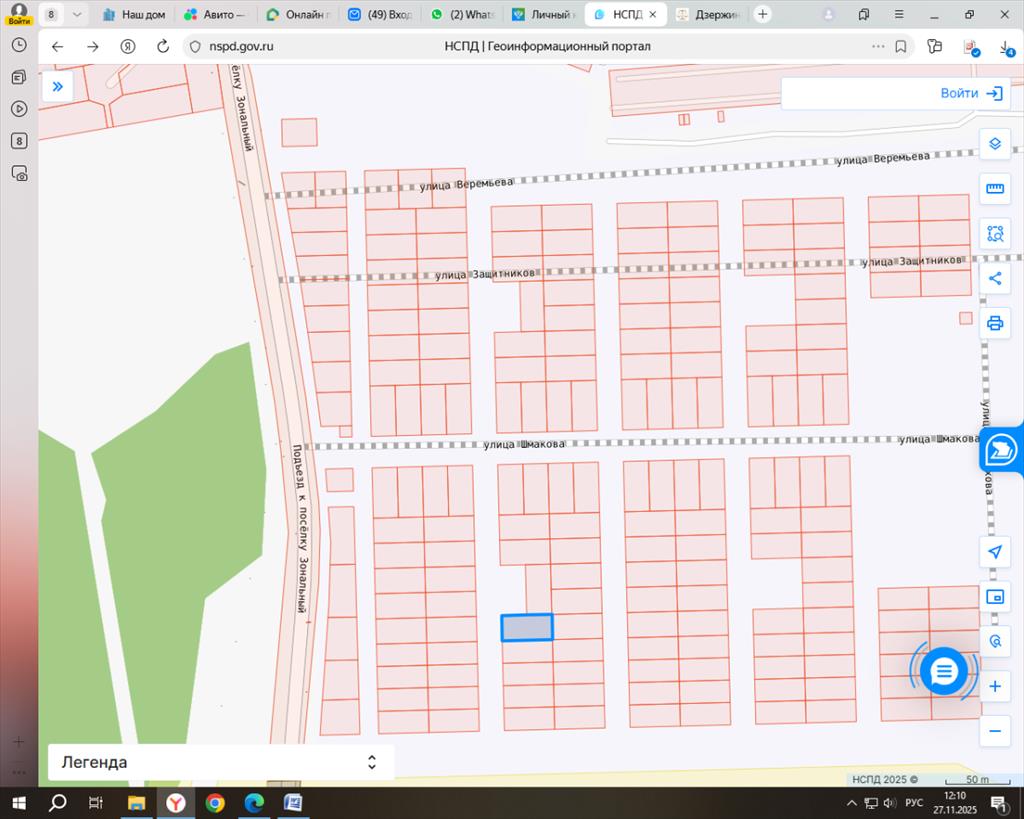The image size is (1024, 819).
Task: Open the map layers panel
Action: click(x=994, y=143)
